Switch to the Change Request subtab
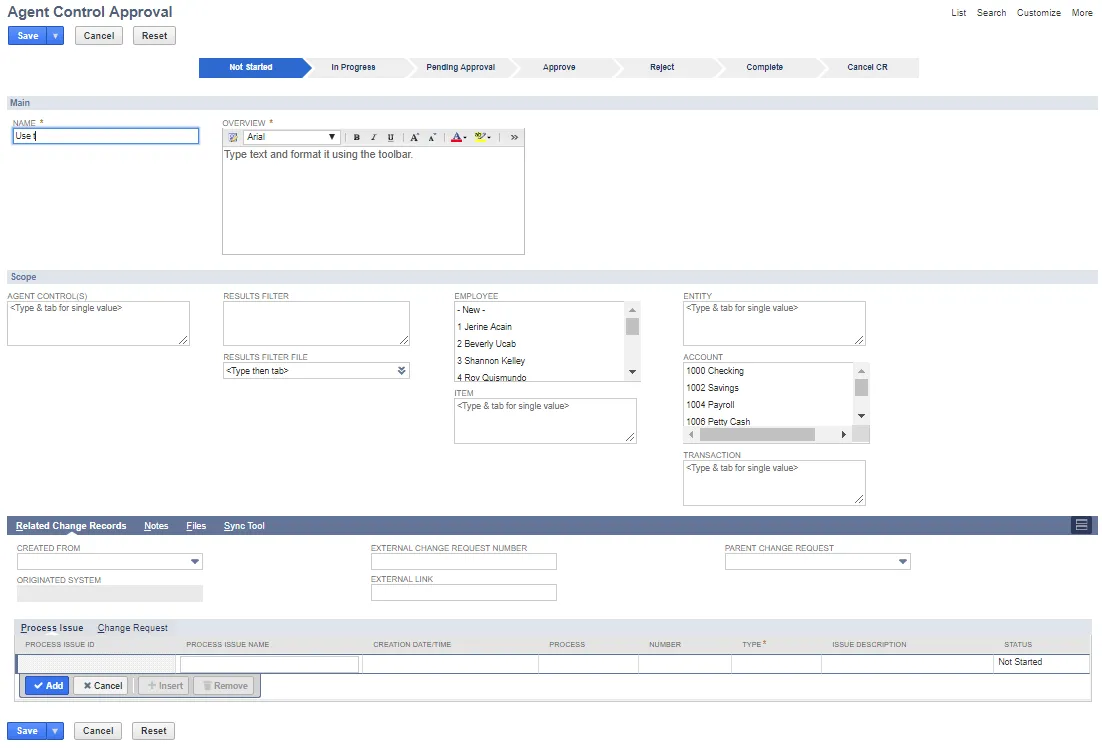 pos(133,628)
